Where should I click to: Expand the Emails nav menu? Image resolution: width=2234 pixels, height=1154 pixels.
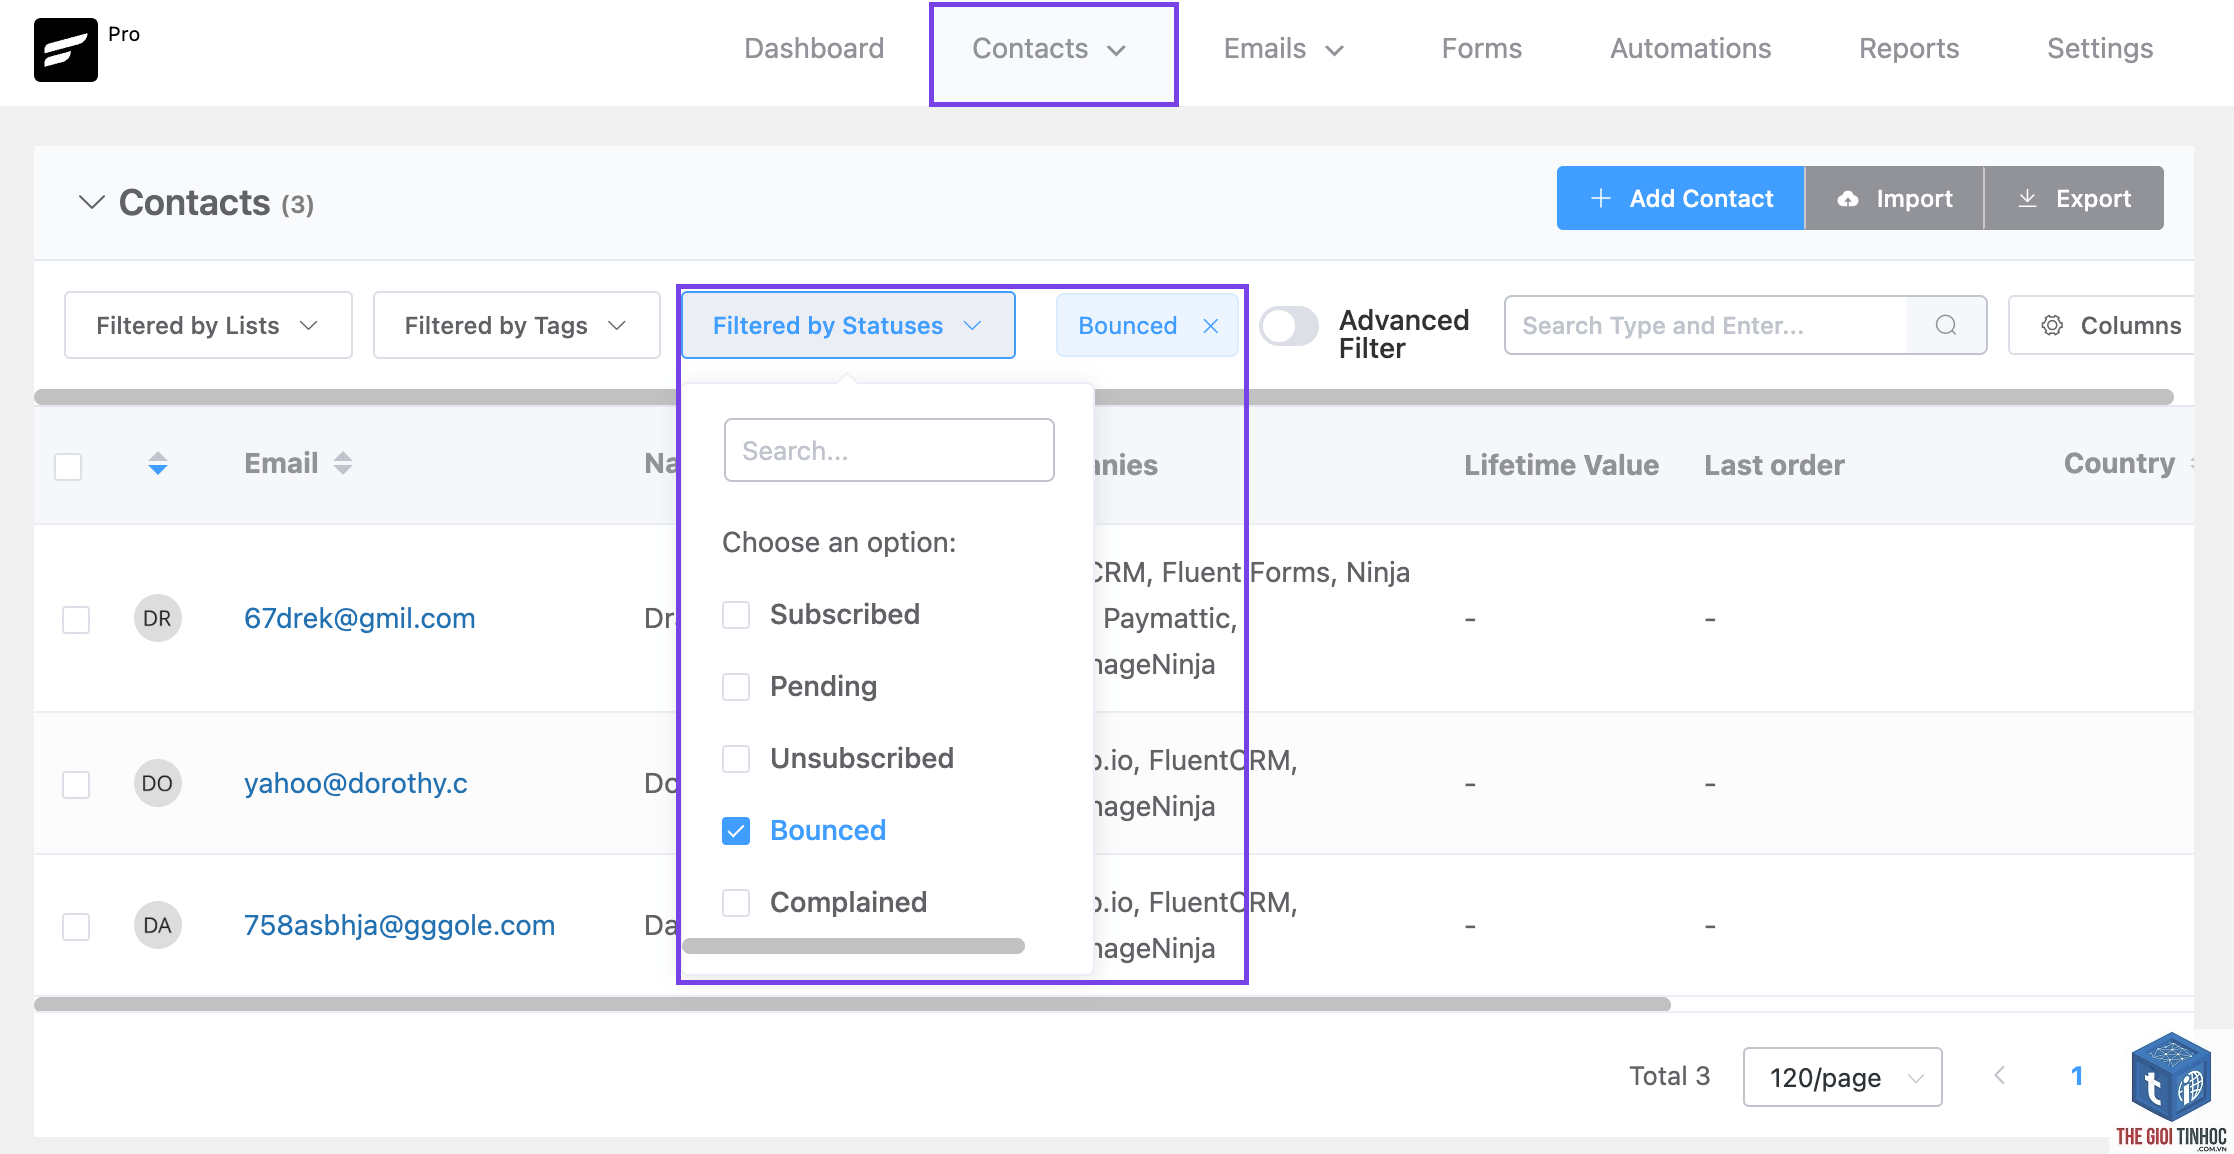(x=1284, y=48)
